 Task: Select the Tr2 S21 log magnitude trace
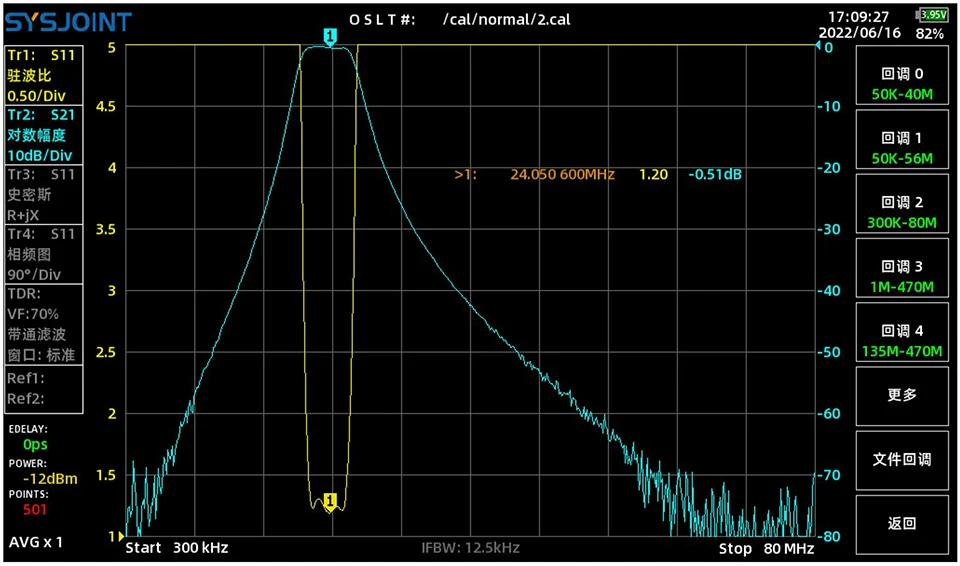pyautogui.click(x=43, y=135)
